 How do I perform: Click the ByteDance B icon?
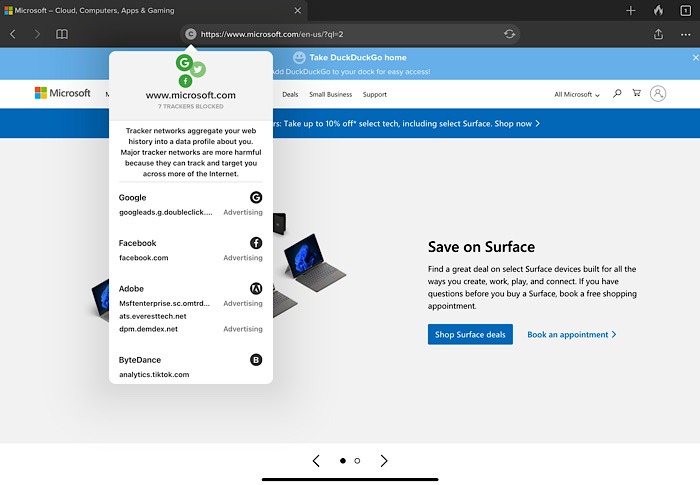click(256, 360)
